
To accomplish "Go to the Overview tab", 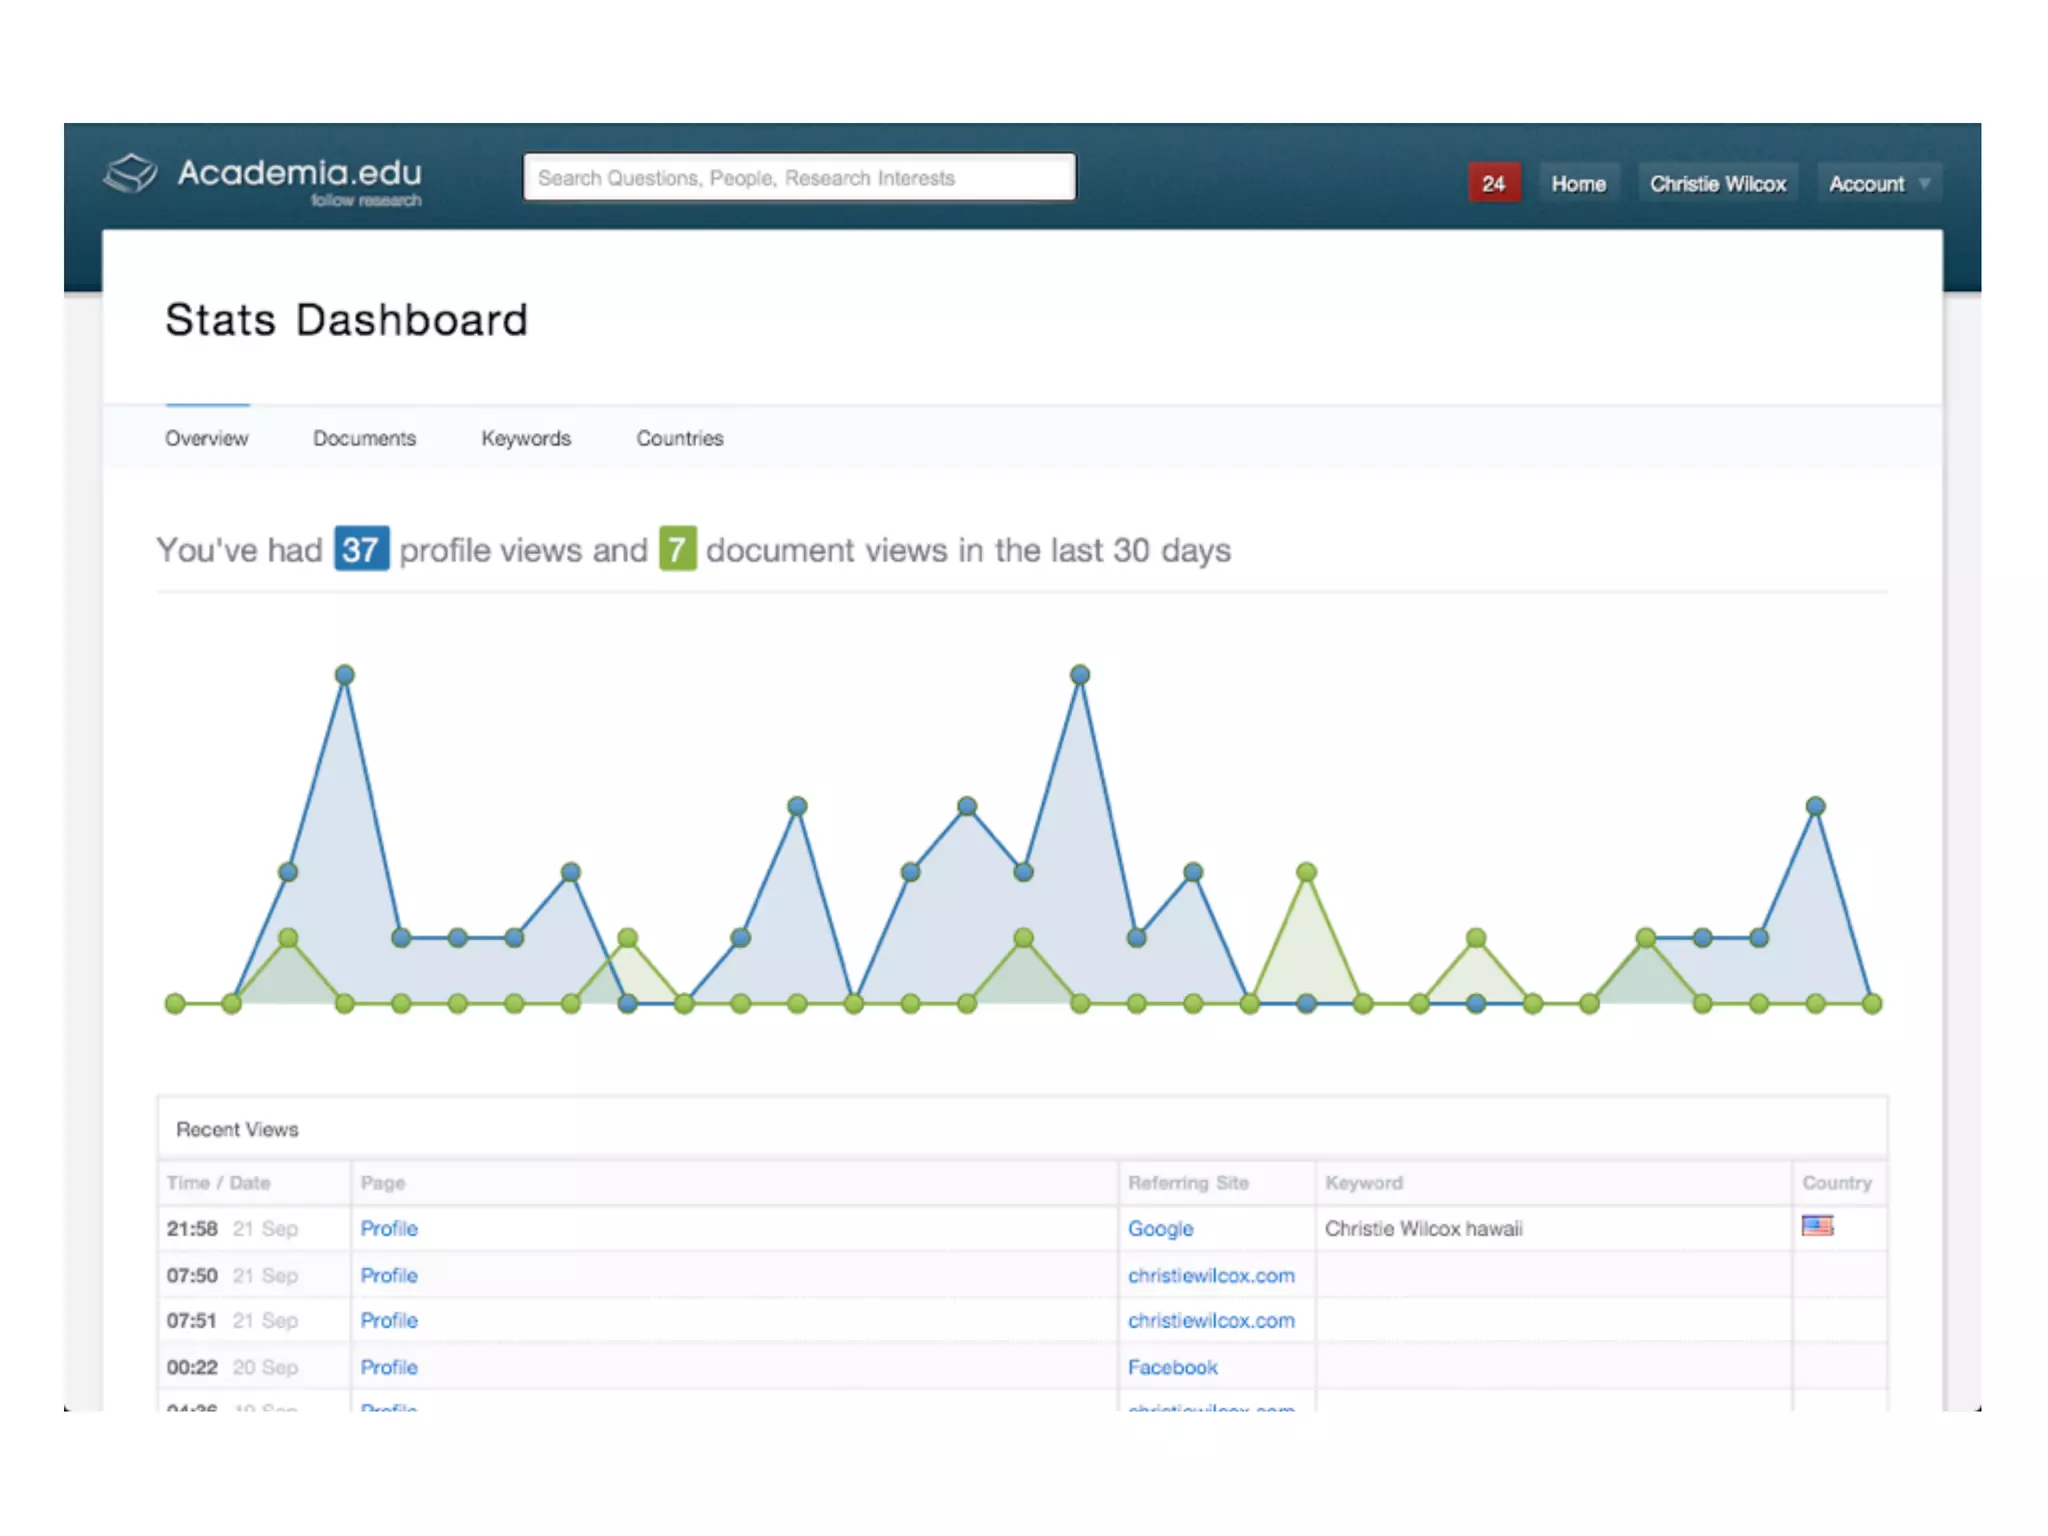I will [x=207, y=438].
